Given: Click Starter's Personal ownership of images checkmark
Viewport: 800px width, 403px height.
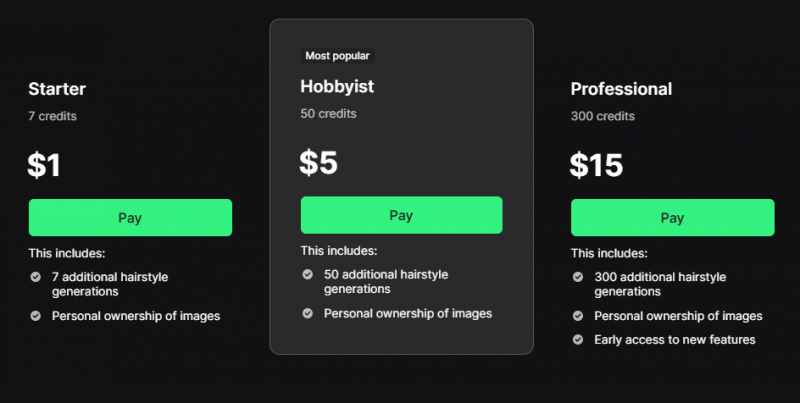Looking at the screenshot, I should coord(35,316).
